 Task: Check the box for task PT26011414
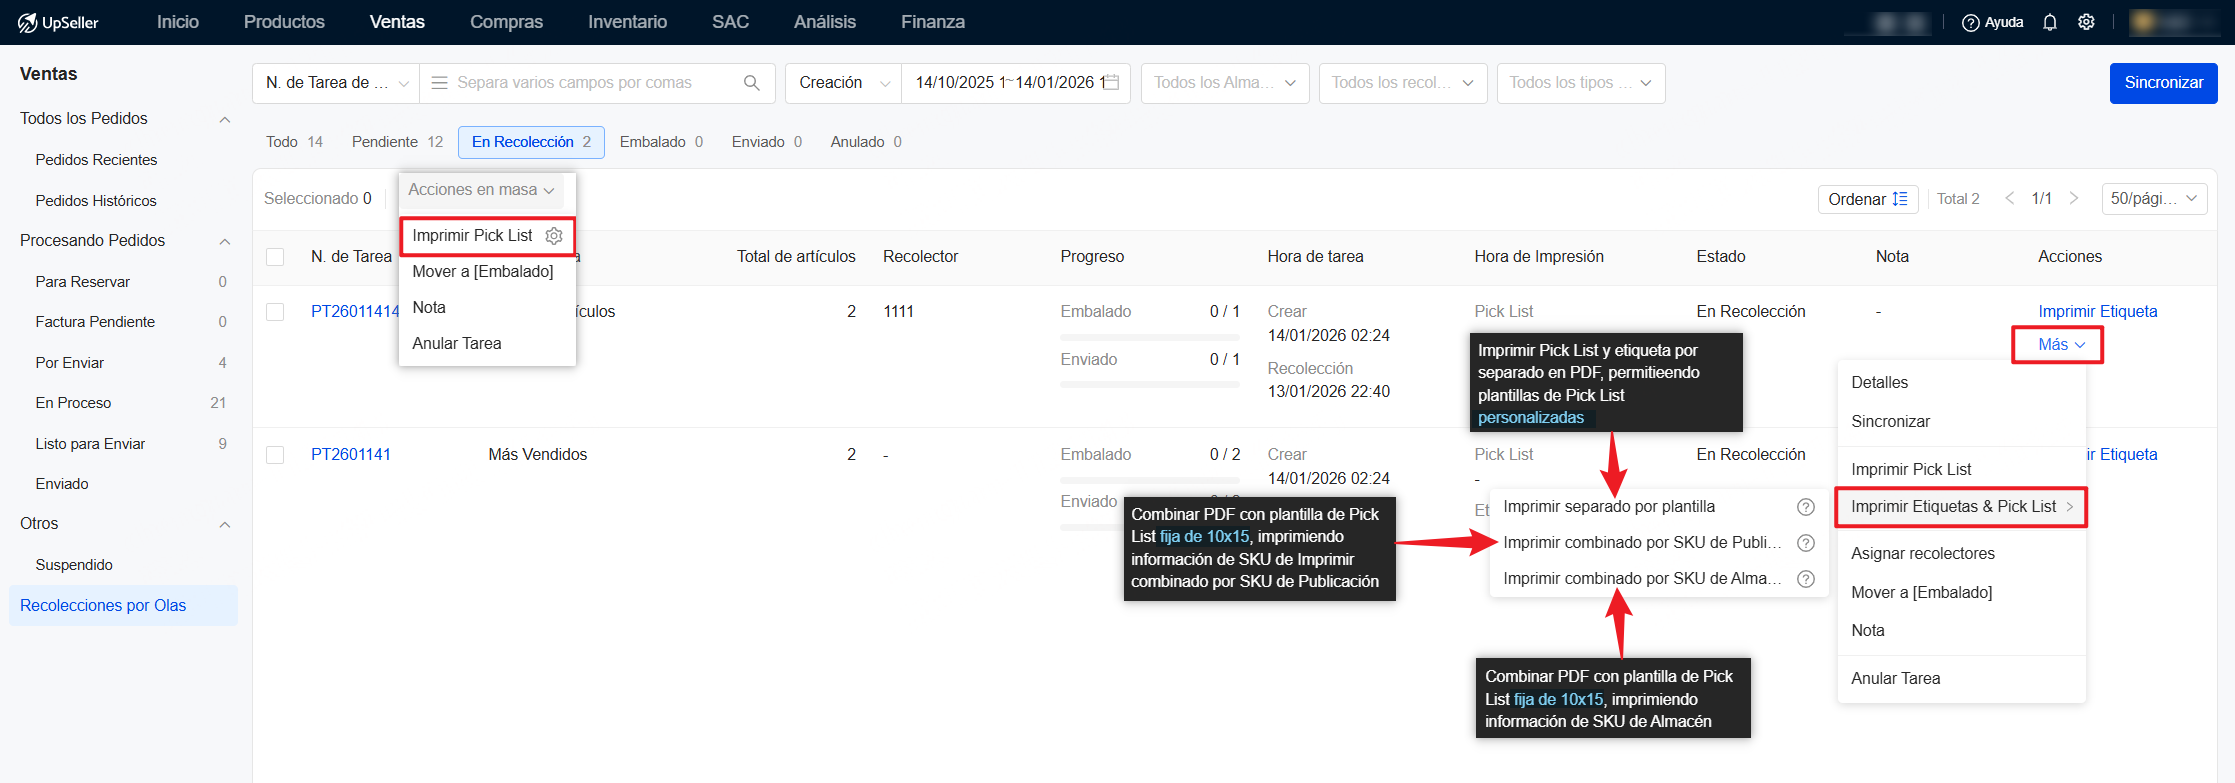(275, 312)
